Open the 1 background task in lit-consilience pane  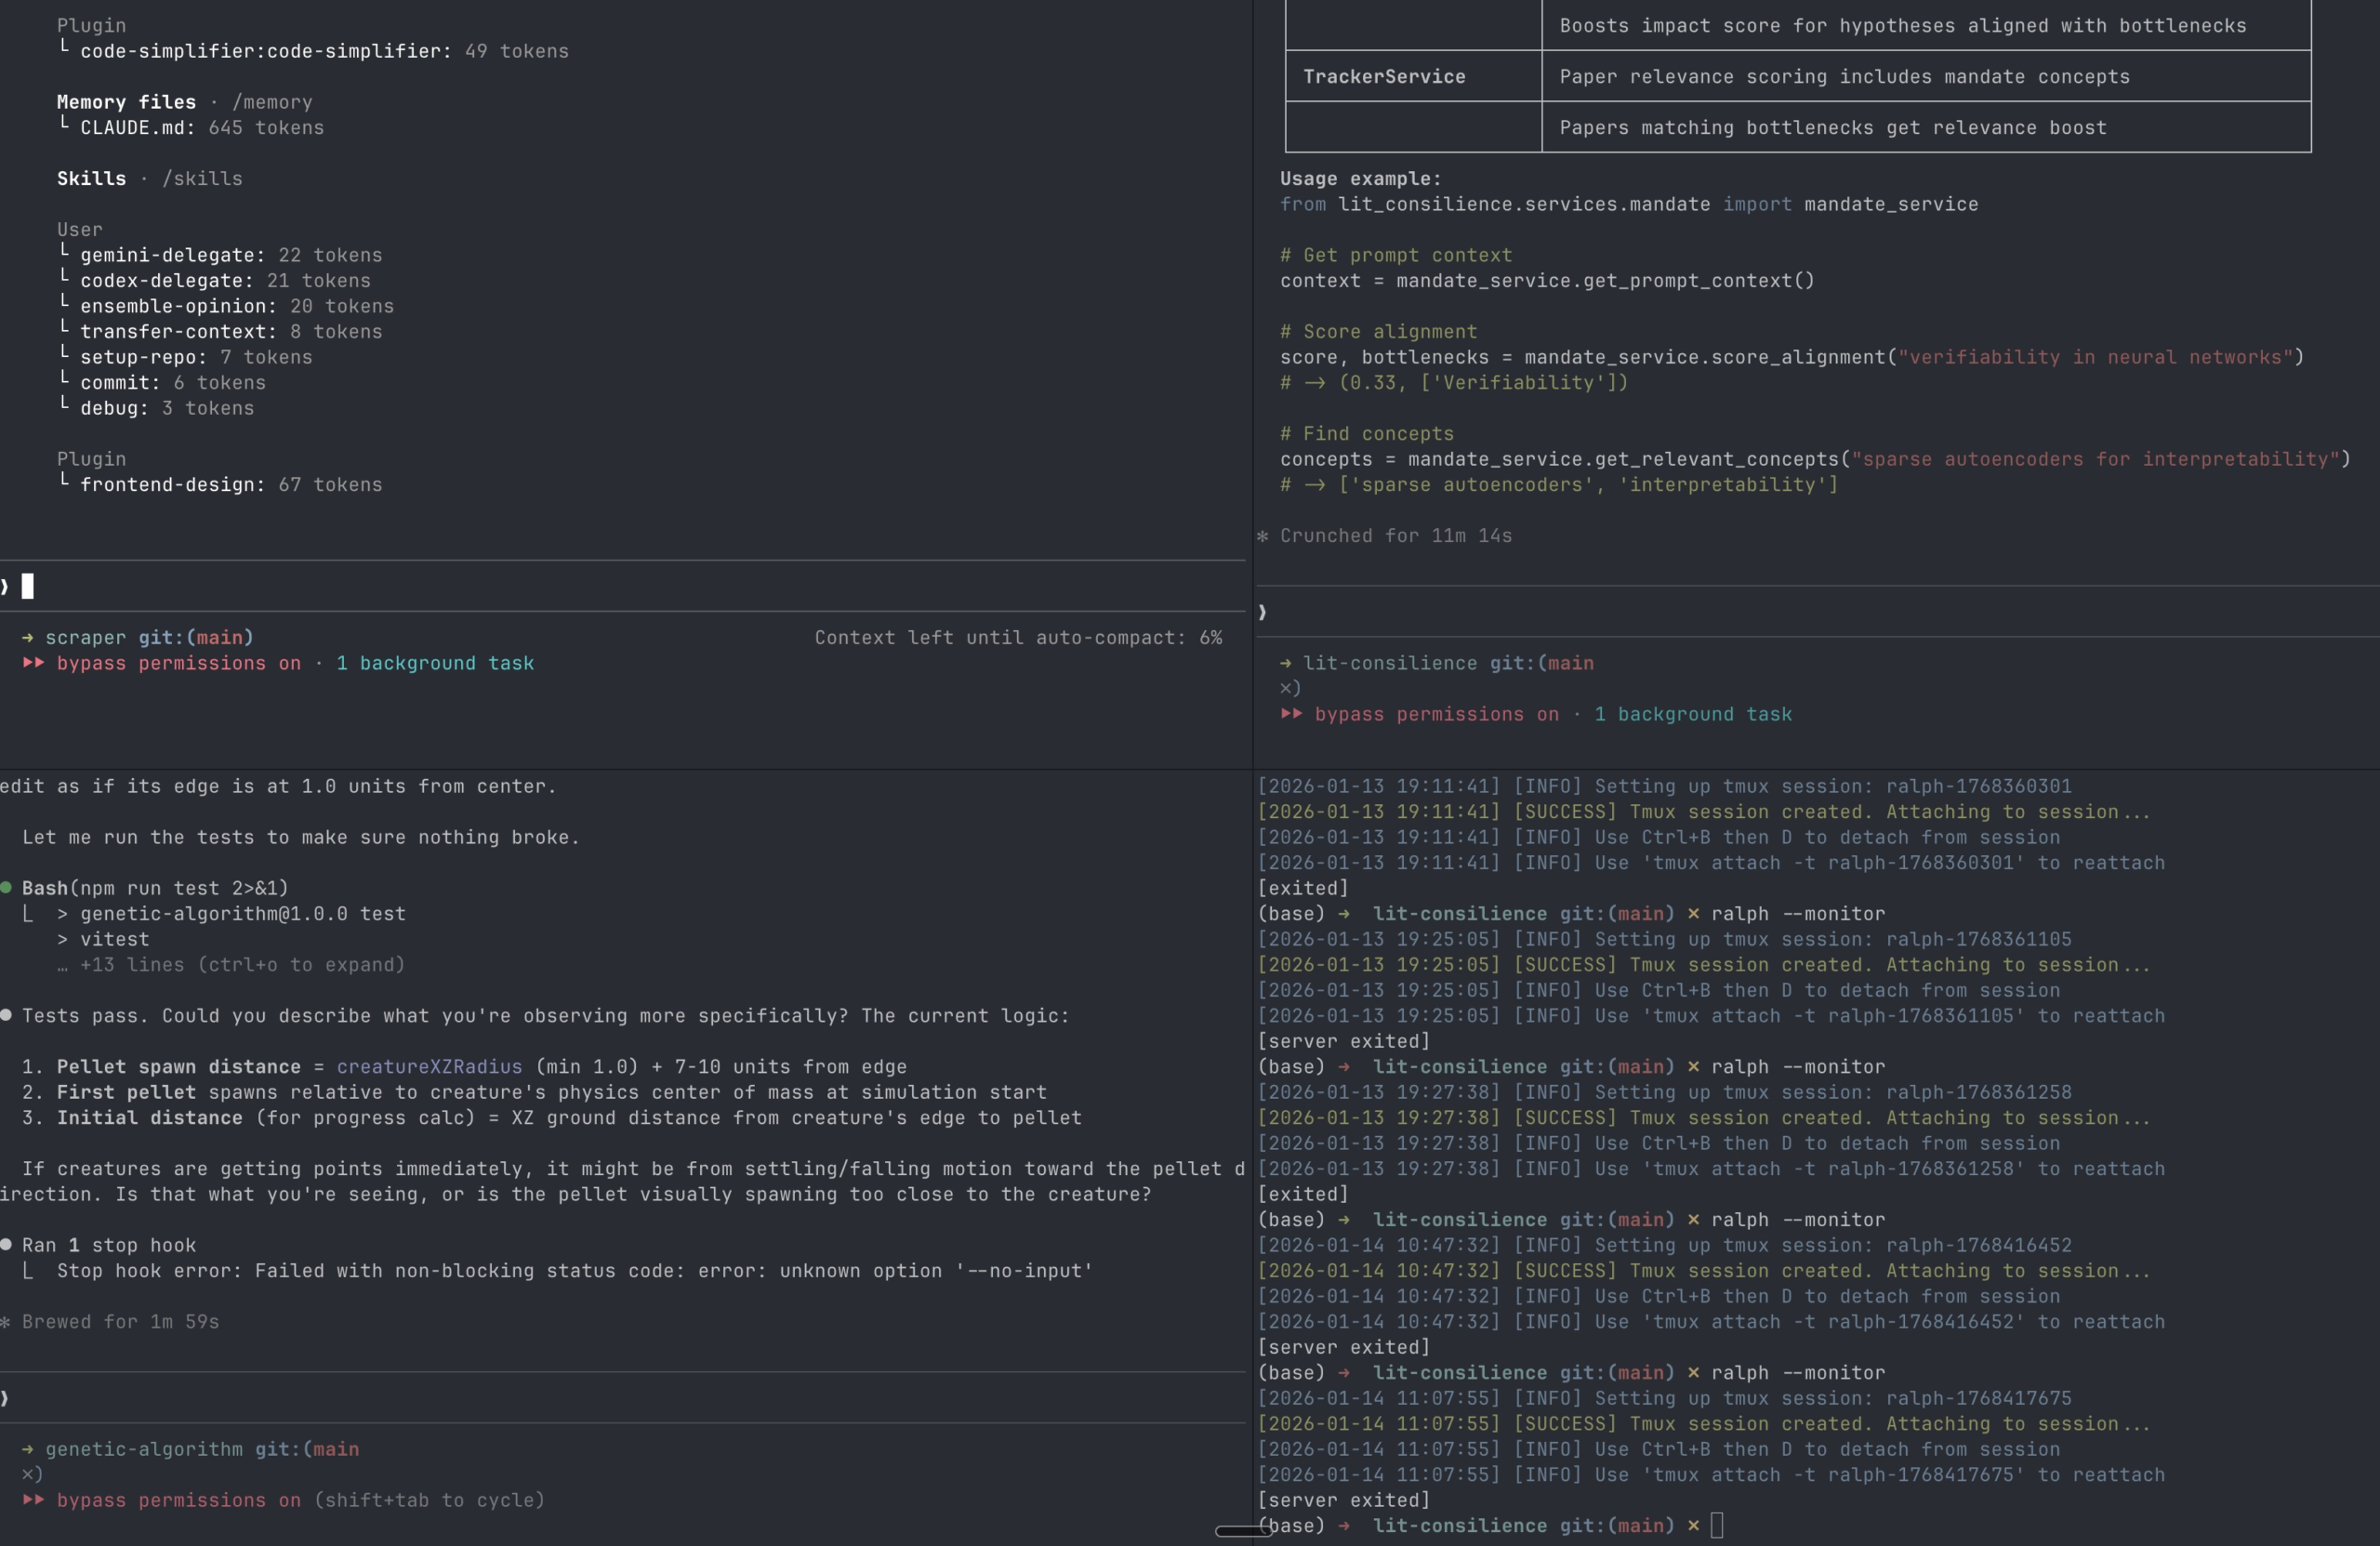[1692, 714]
